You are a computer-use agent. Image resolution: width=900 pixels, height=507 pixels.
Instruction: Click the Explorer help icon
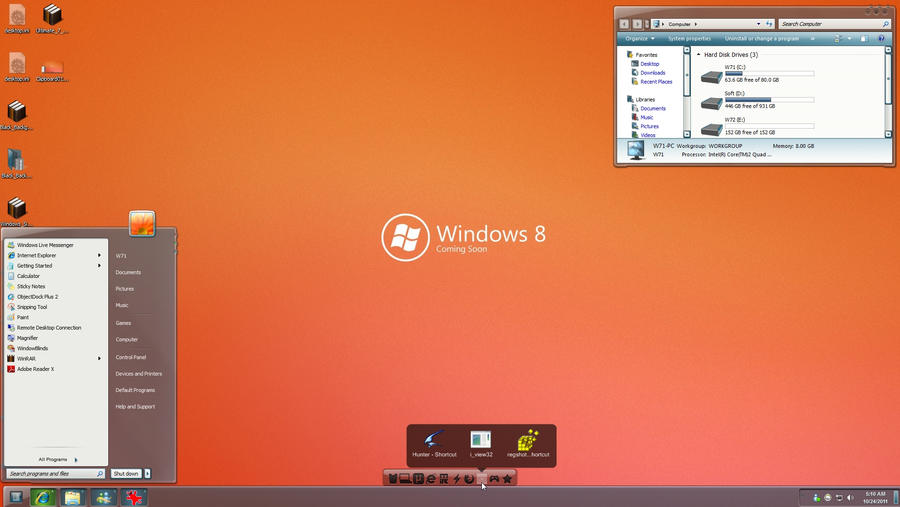pos(881,38)
